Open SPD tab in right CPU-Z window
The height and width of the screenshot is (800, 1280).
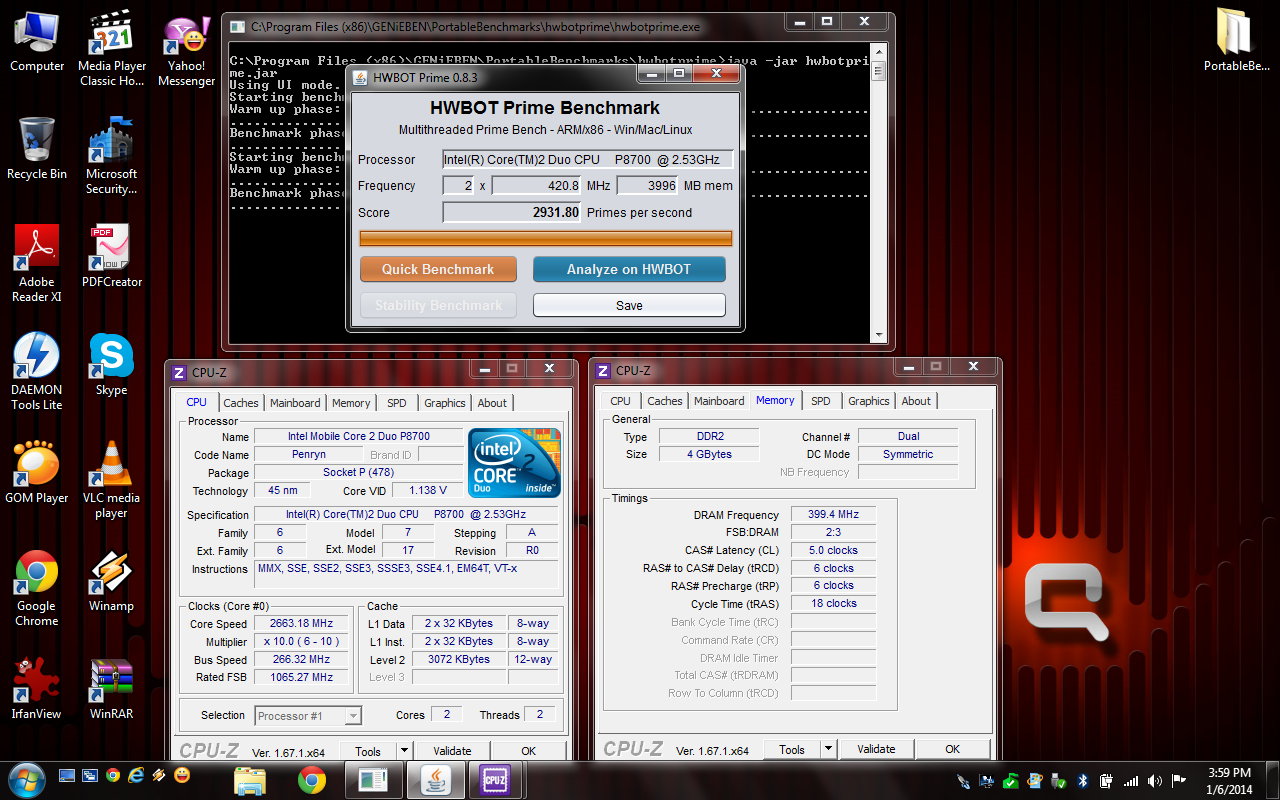pos(821,401)
